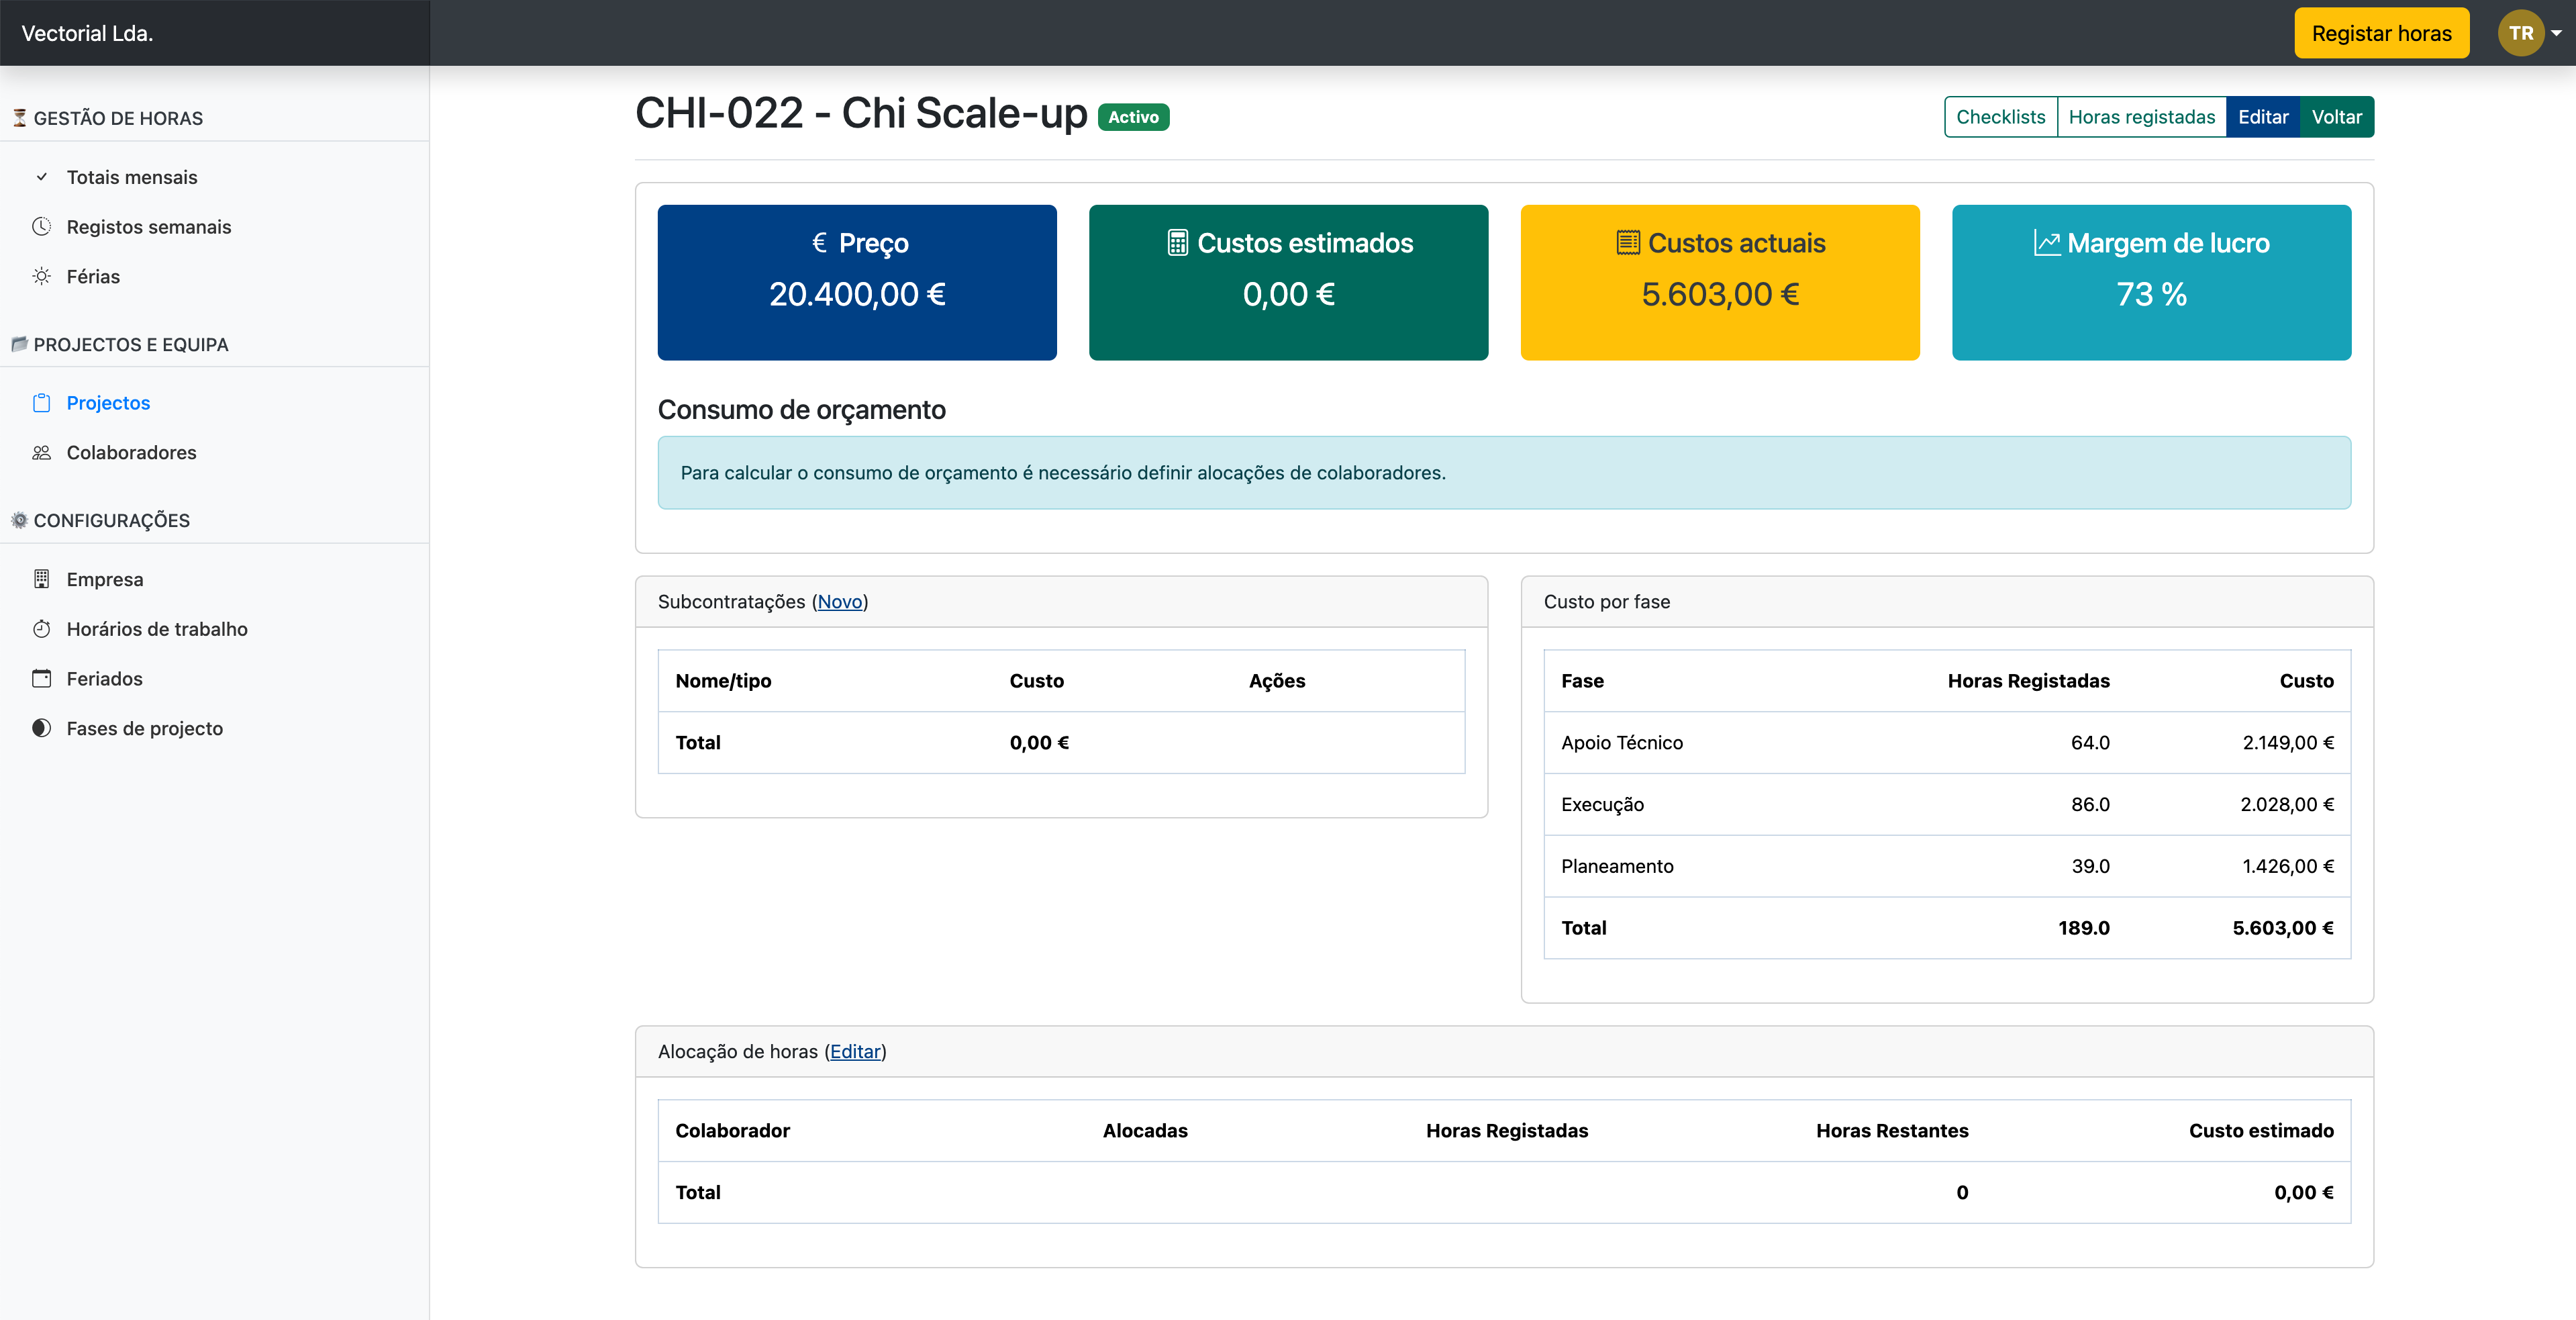Screen dimensions: 2576x1320
Task: Click the people icon next to Colaboradores
Action: (x=41, y=453)
